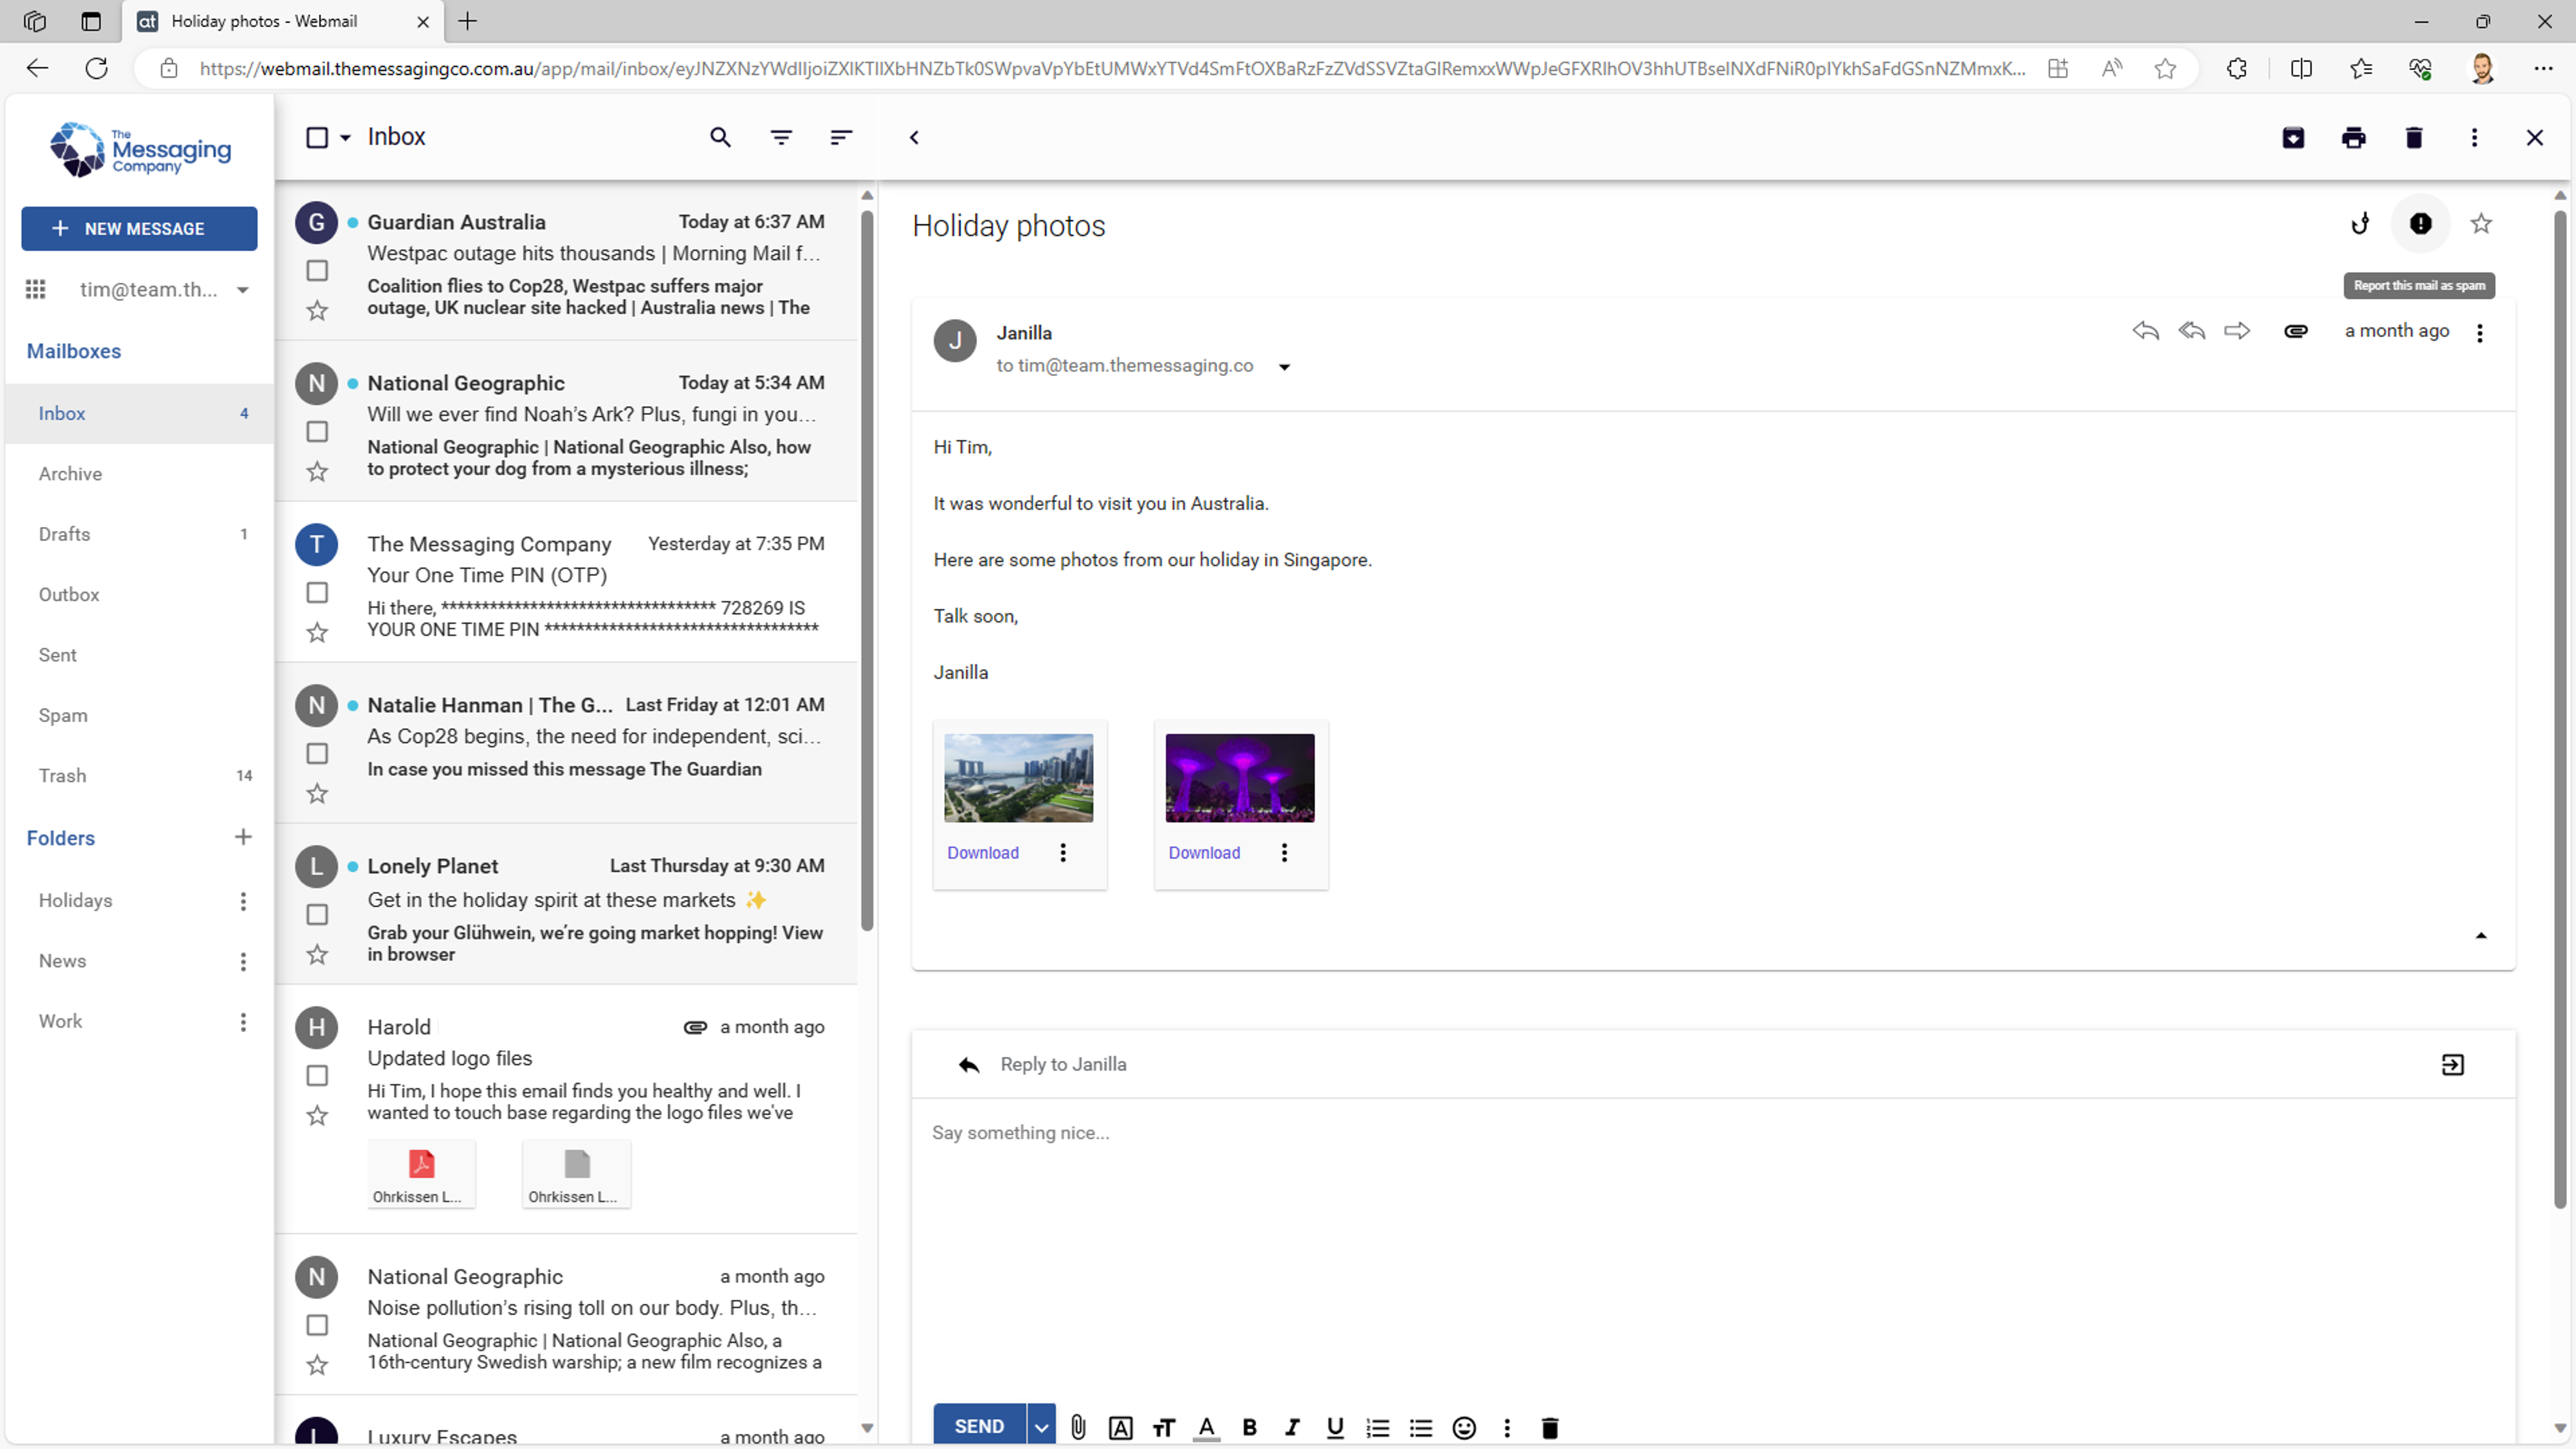Click the reply arrow for Janilla's email
This screenshot has height=1449, width=2576.
(2145, 331)
